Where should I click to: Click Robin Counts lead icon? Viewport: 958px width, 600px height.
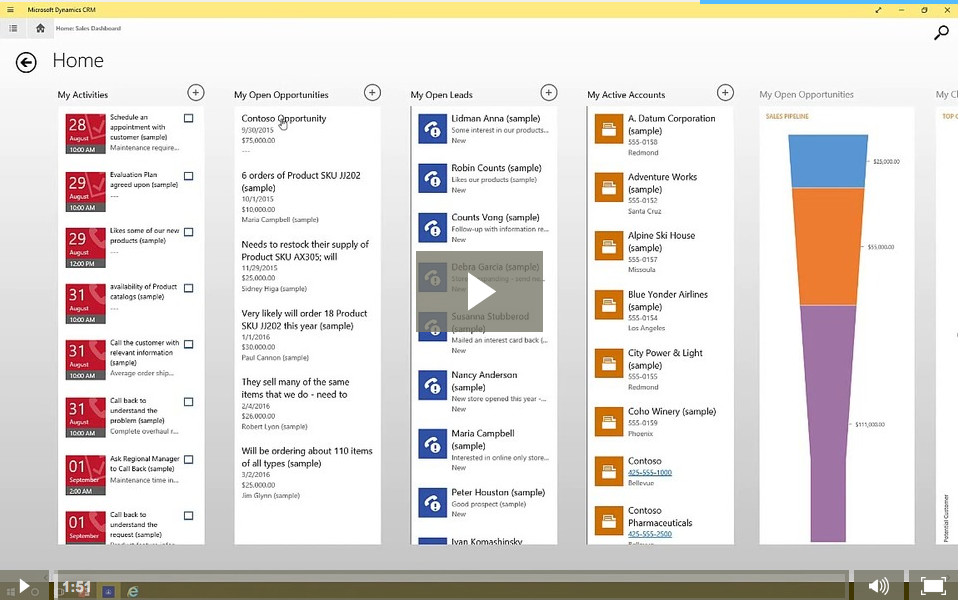(x=433, y=178)
